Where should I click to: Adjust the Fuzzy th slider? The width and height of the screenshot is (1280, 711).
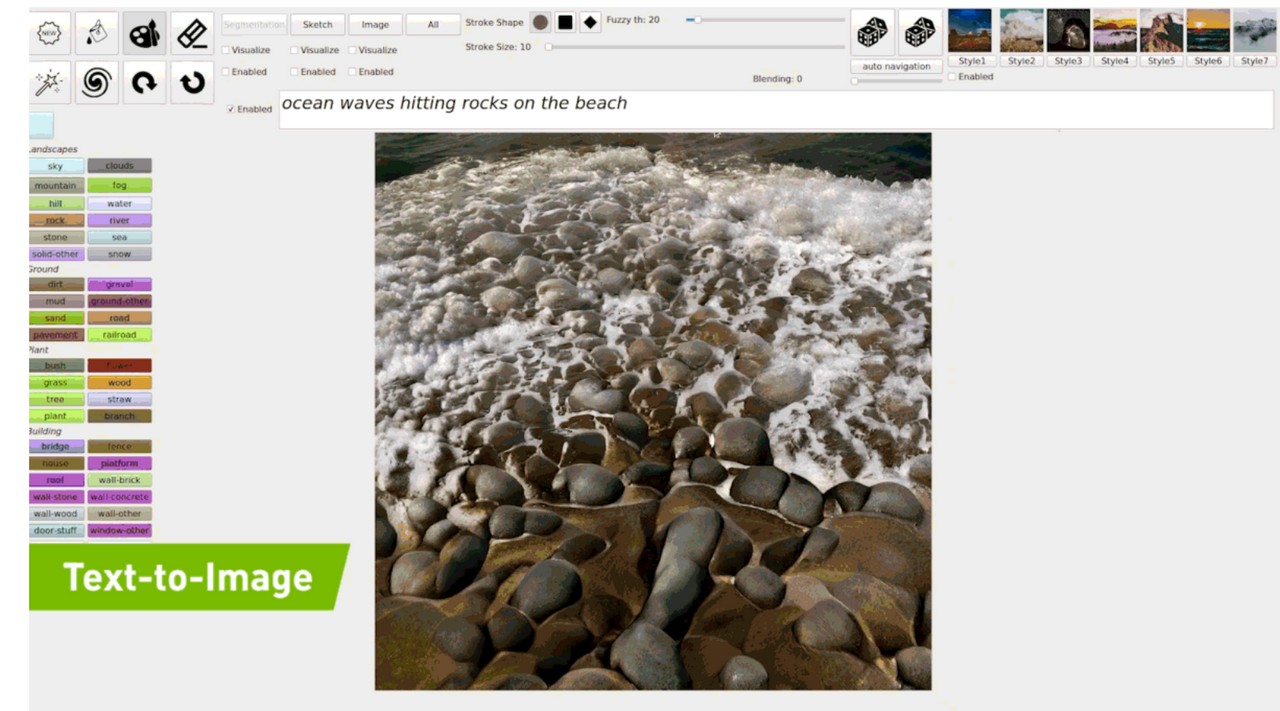(697, 20)
